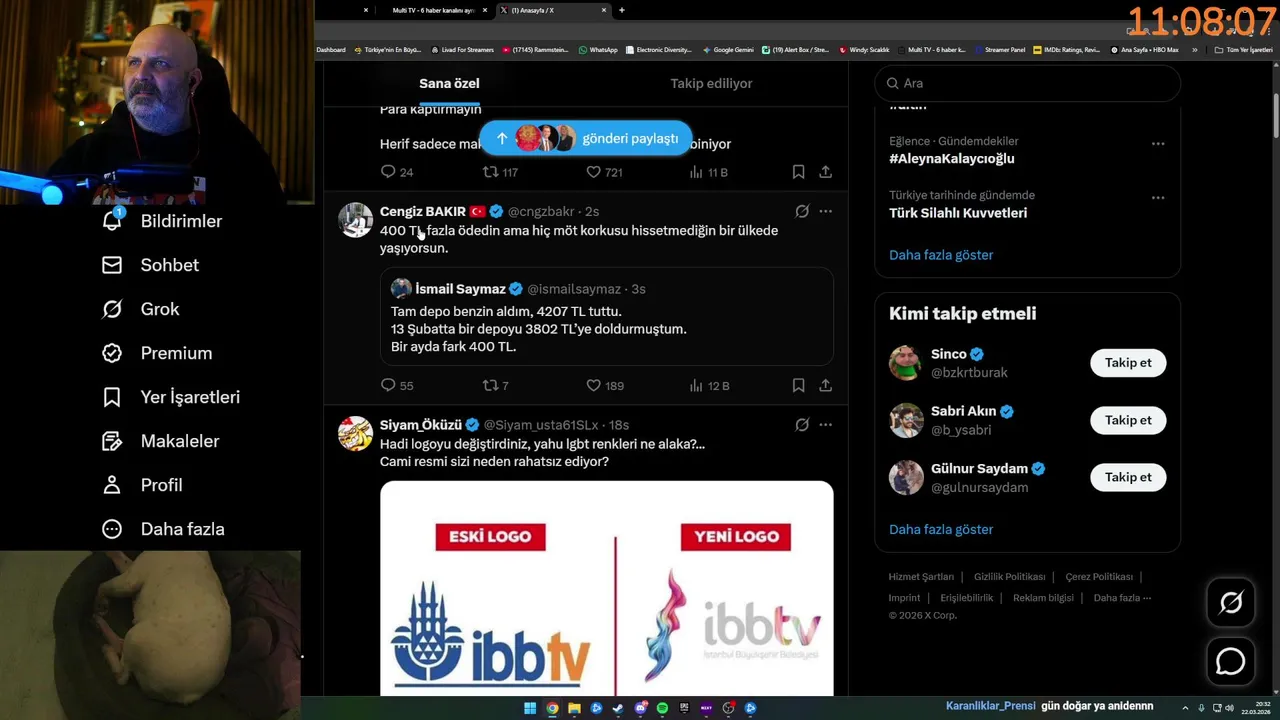Open Google Gemini bookmark

[728, 49]
